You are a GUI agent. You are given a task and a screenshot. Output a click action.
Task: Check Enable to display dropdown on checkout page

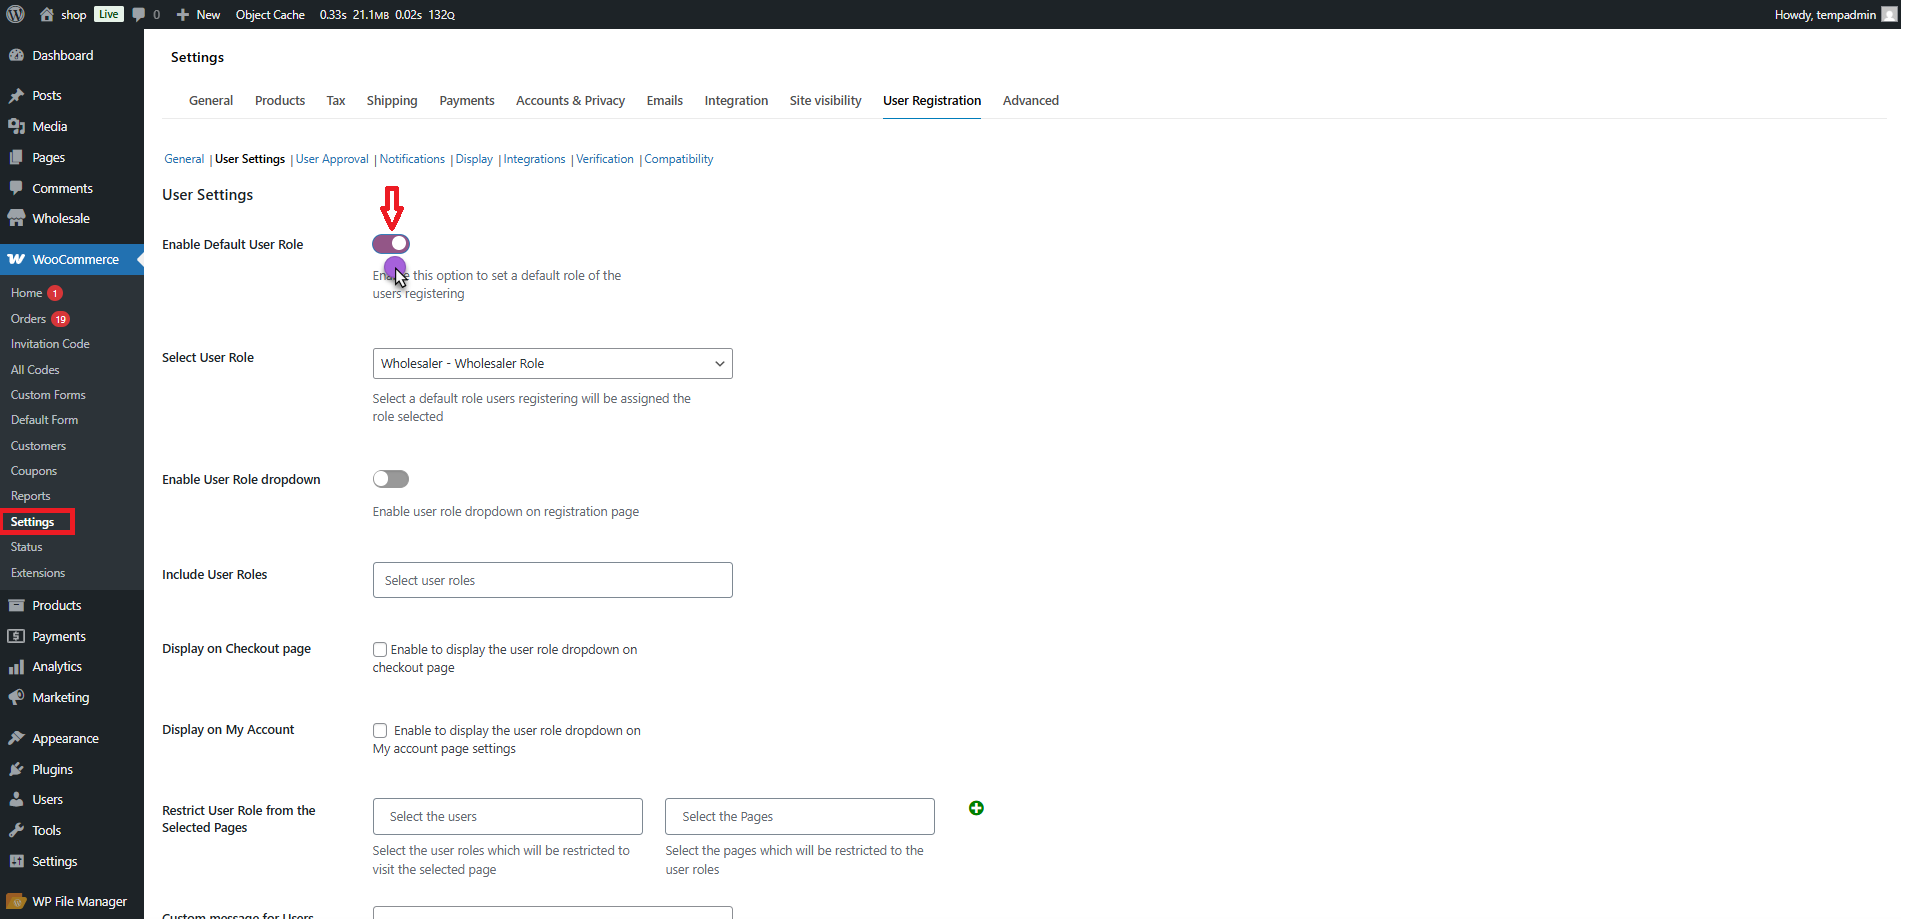(x=379, y=649)
